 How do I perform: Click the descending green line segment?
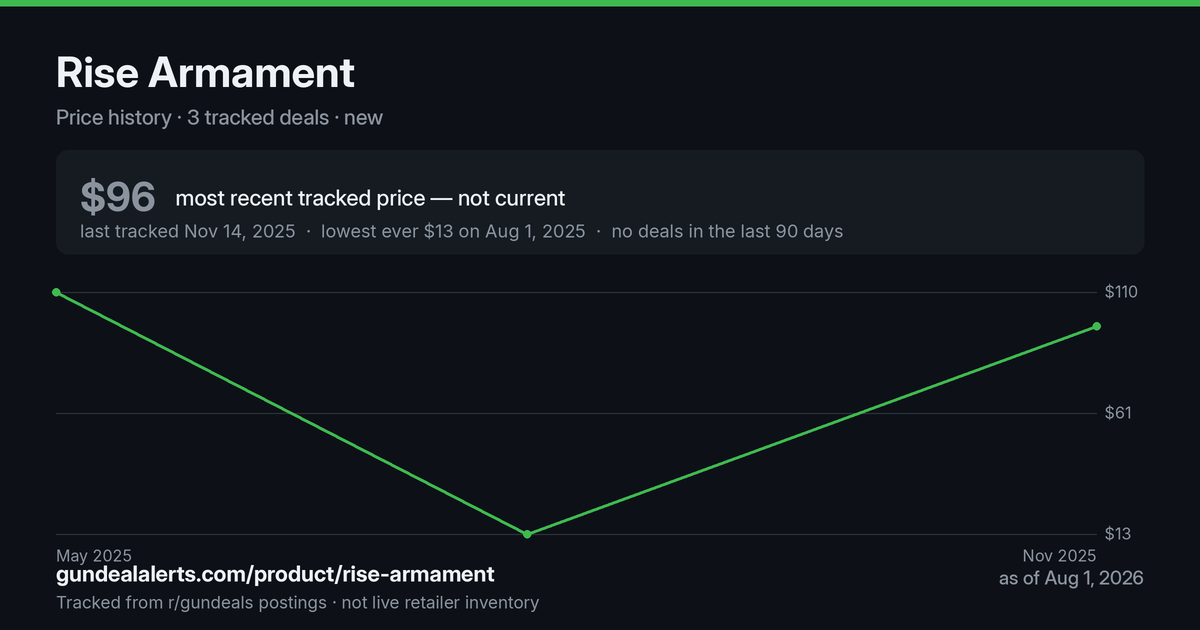[291, 413]
